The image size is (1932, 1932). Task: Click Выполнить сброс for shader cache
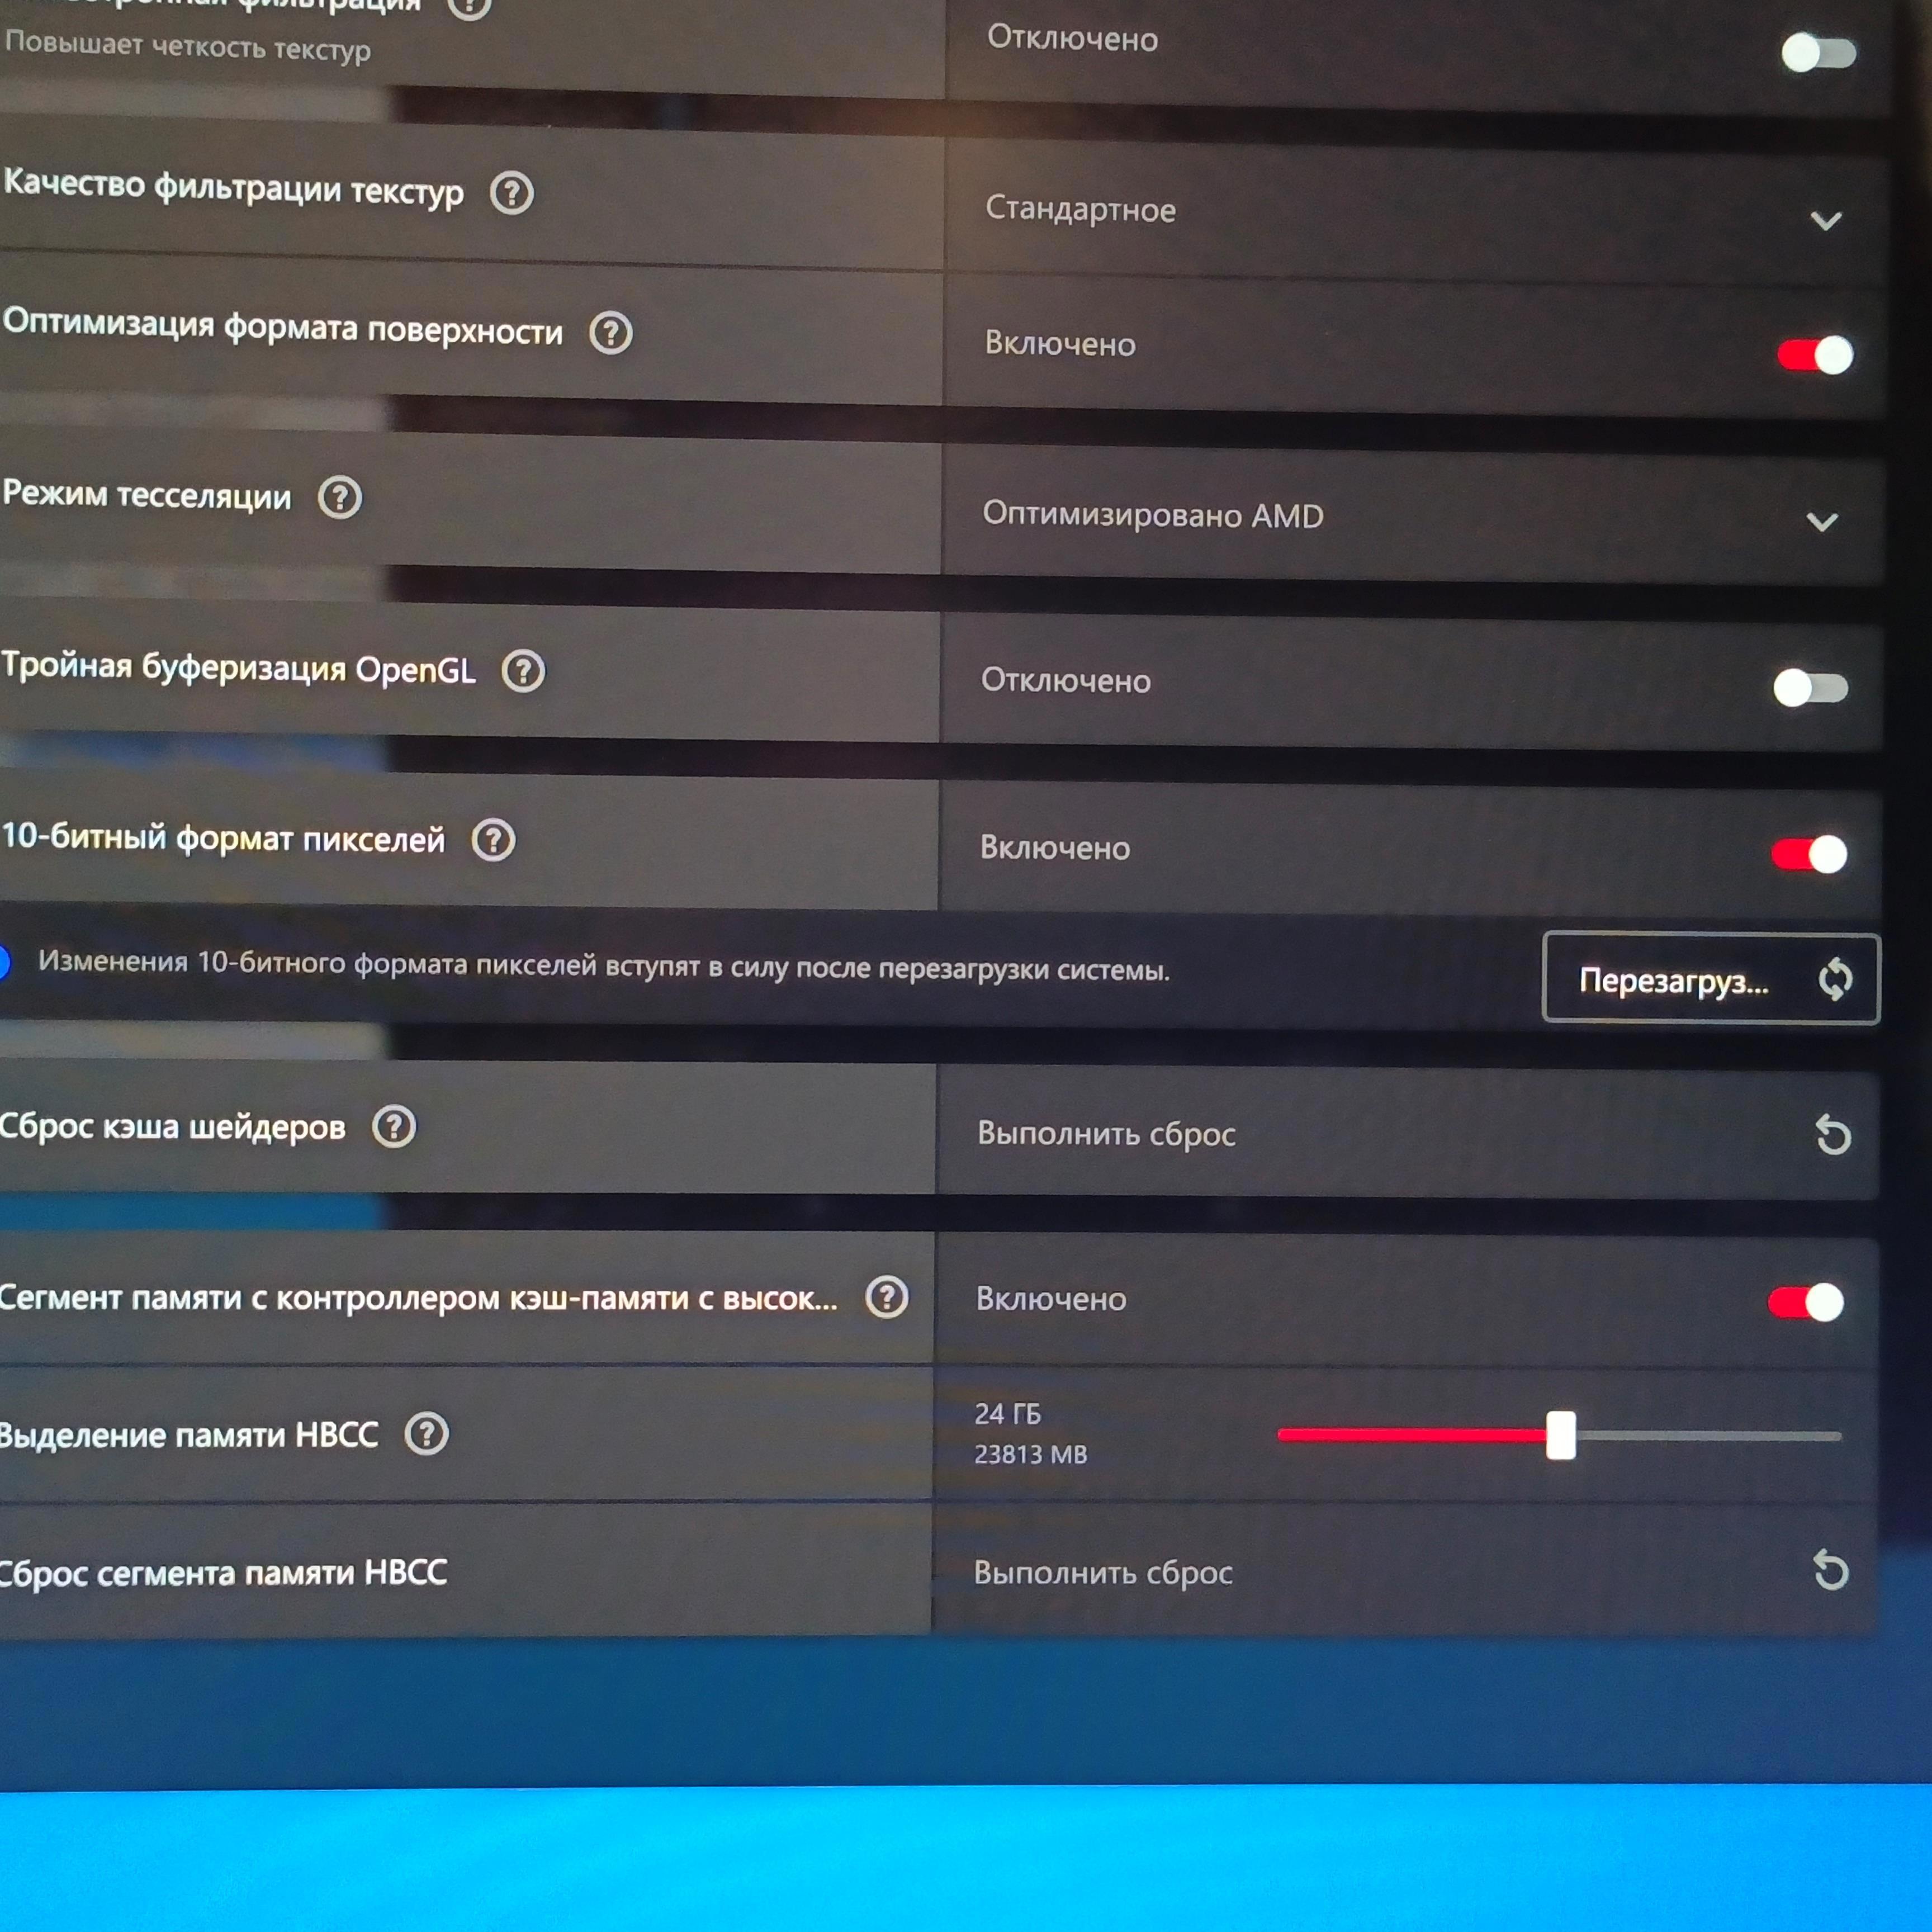(1106, 1134)
